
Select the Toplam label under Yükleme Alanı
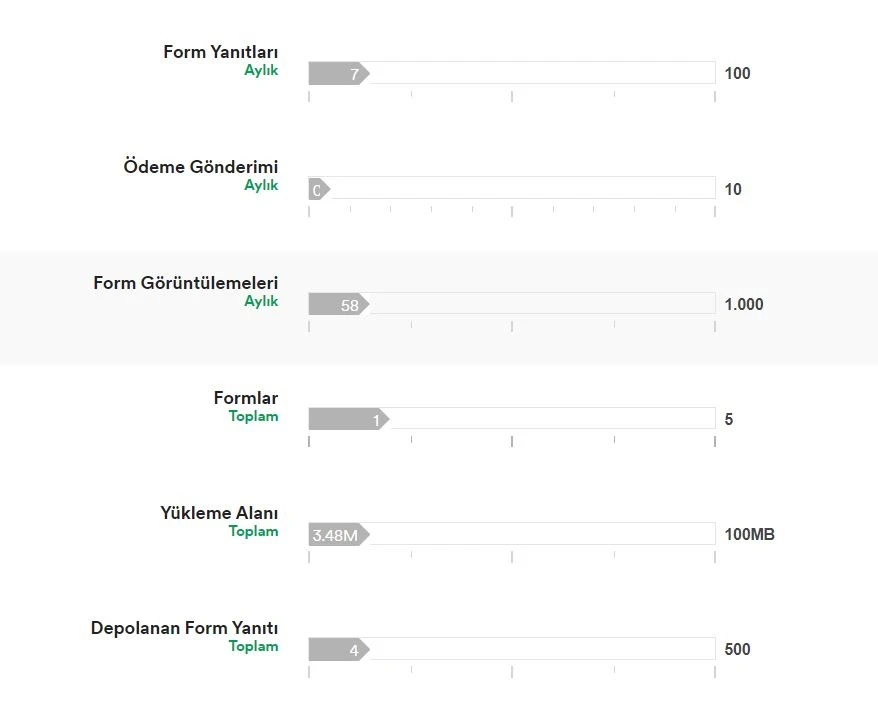(x=253, y=531)
